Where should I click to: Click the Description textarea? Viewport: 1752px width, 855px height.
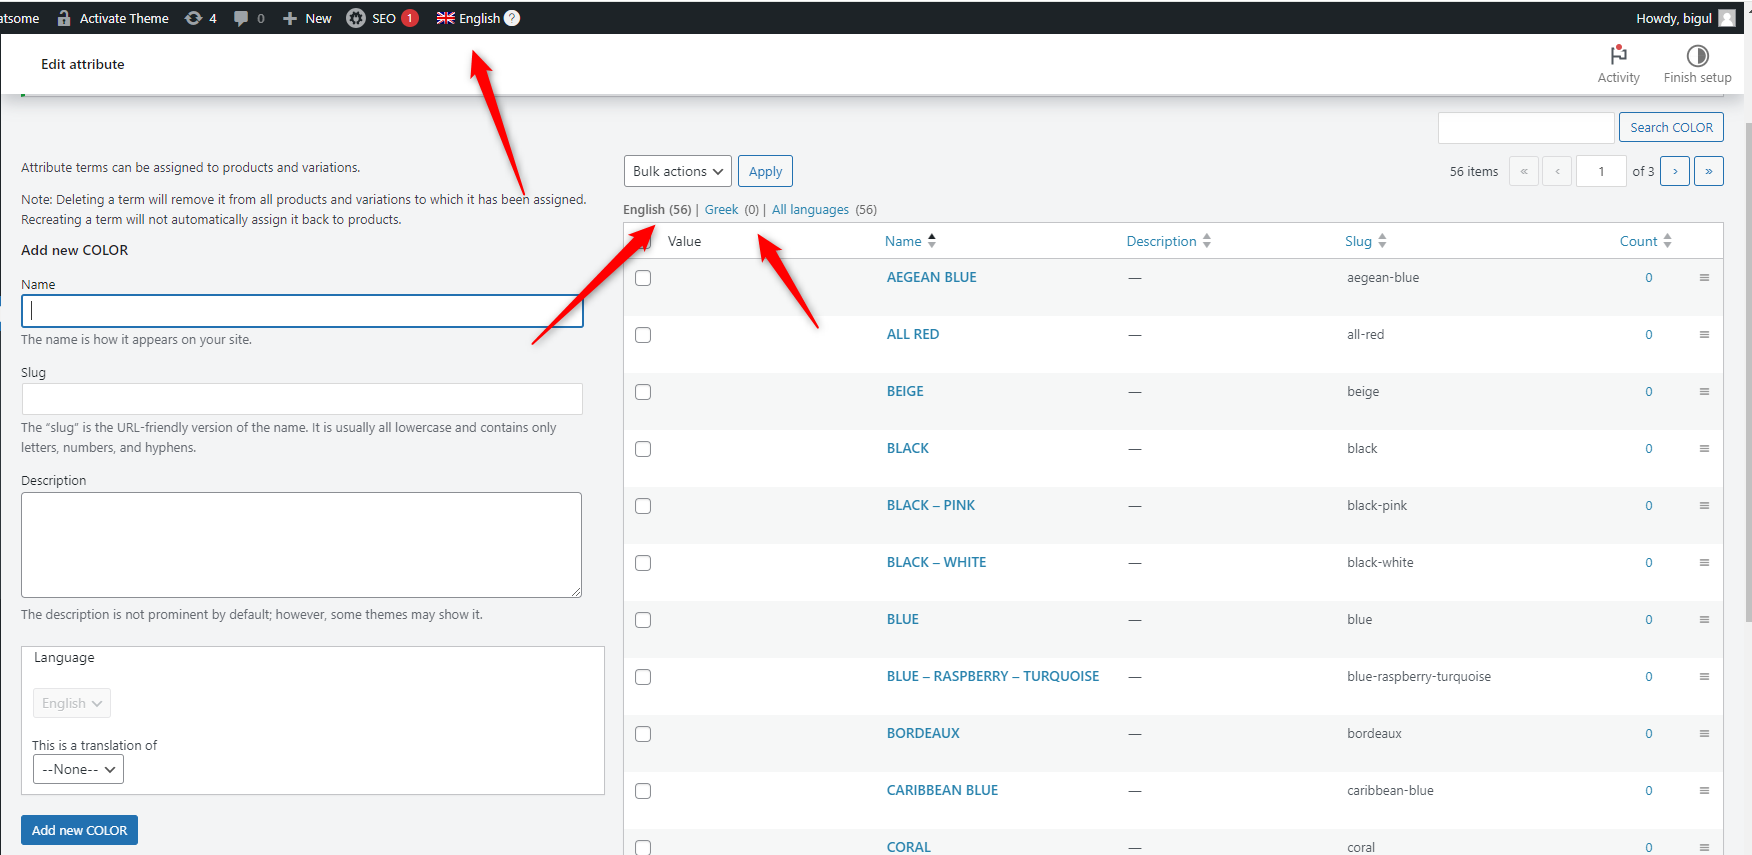pos(301,545)
